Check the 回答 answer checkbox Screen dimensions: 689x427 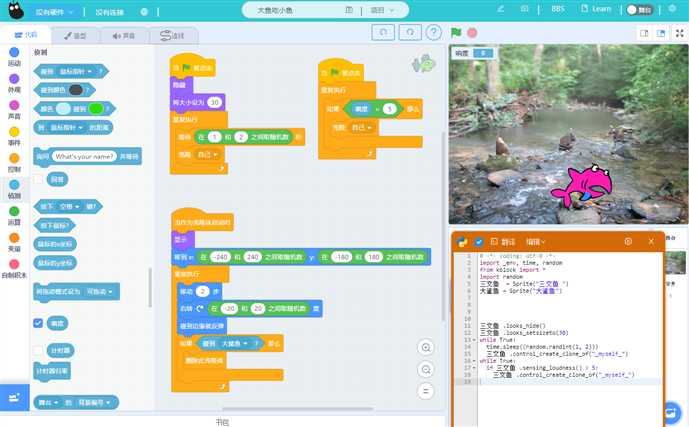[38, 179]
